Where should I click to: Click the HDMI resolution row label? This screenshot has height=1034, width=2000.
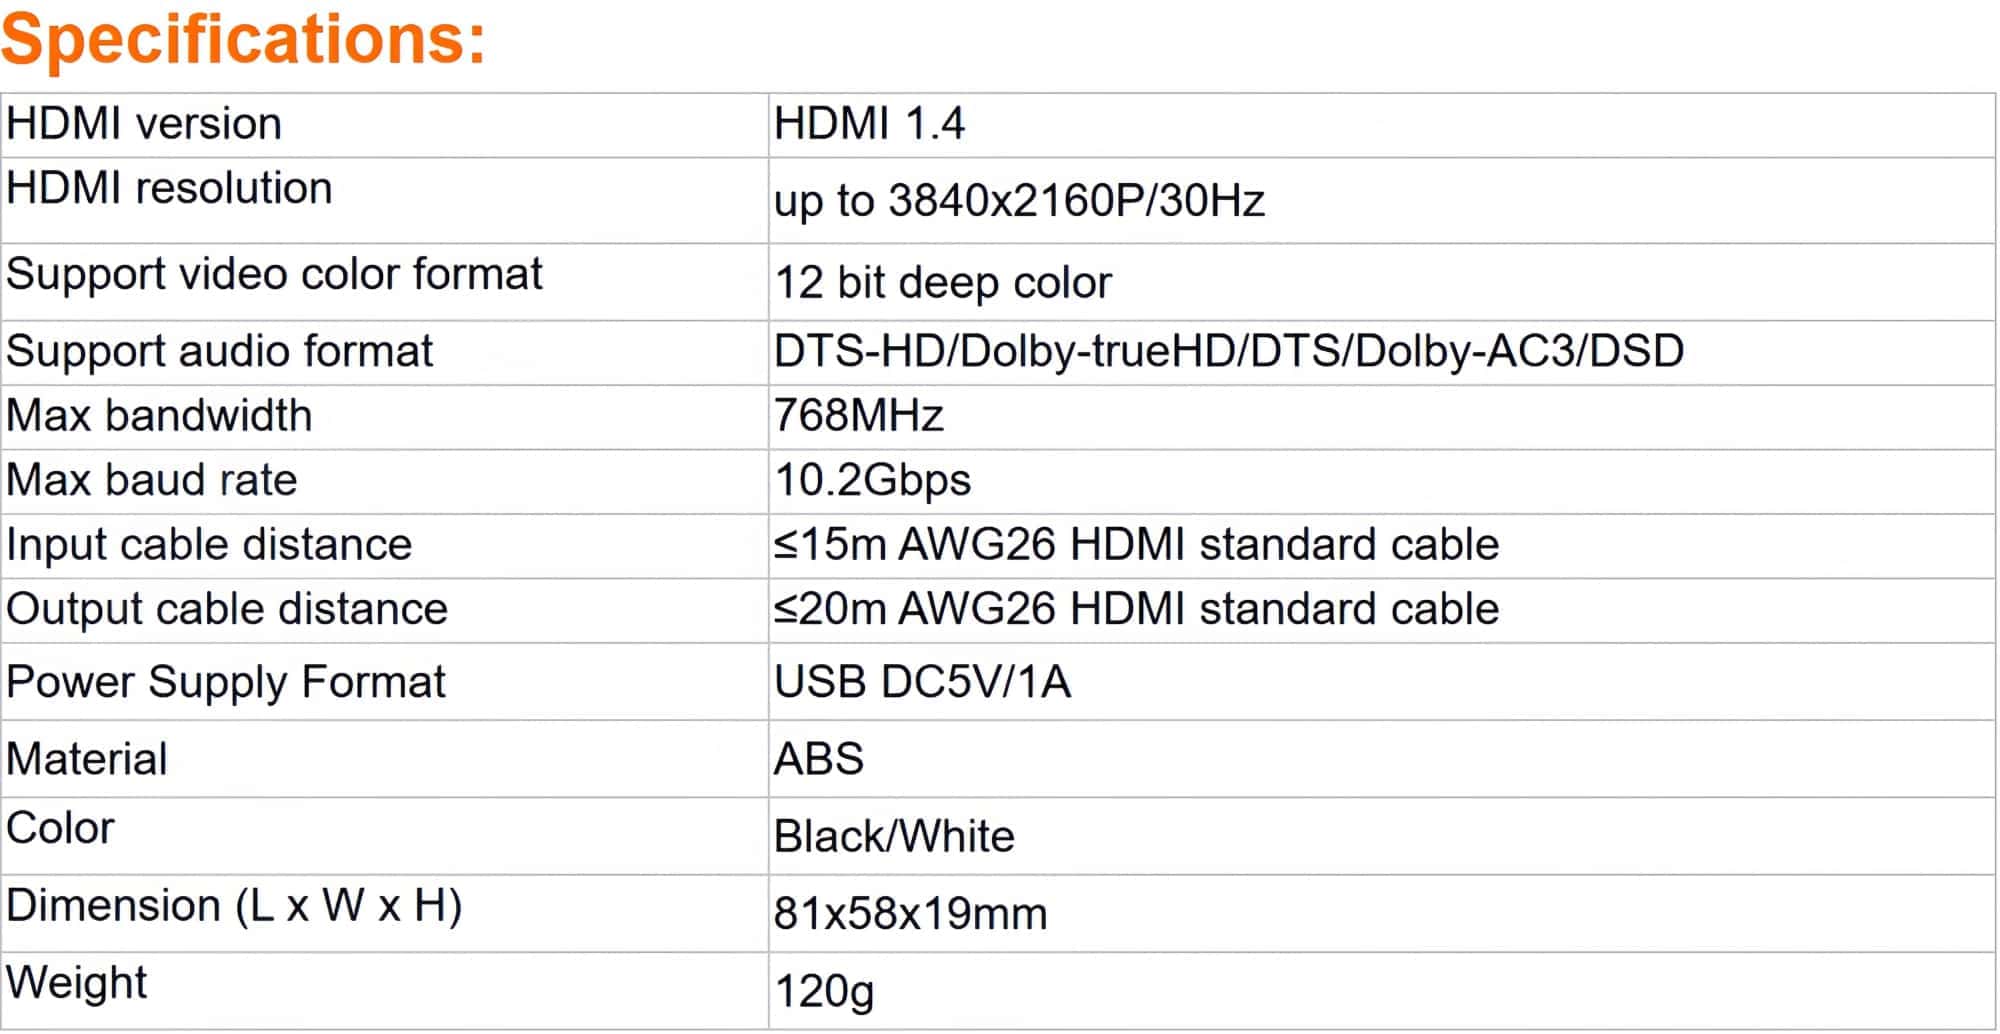point(169,188)
